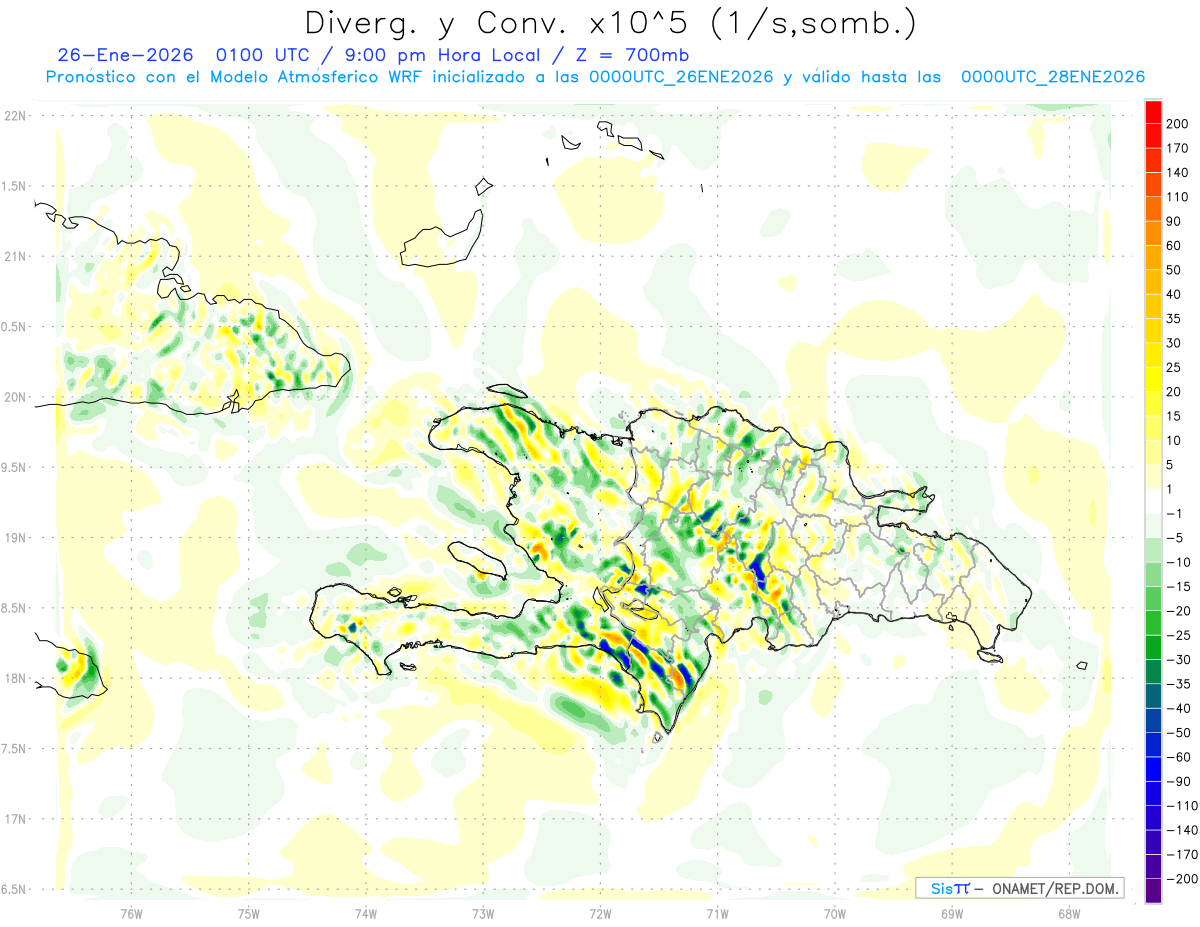Screen dimensions: 1200x927
Task: Click the 21N latitude label
Action: [x=14, y=256]
